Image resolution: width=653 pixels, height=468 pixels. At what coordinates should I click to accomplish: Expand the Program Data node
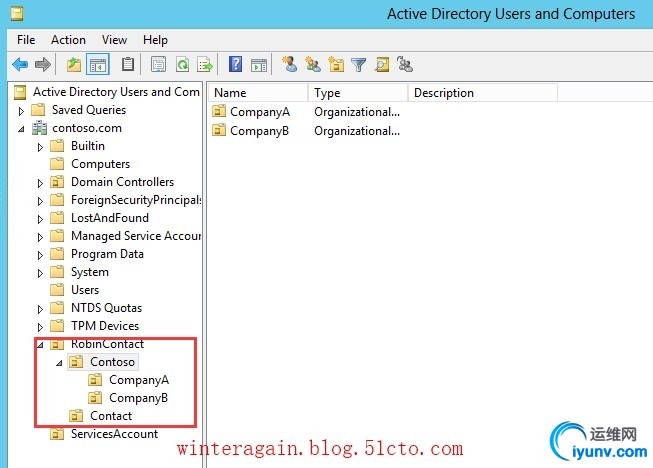coord(40,255)
